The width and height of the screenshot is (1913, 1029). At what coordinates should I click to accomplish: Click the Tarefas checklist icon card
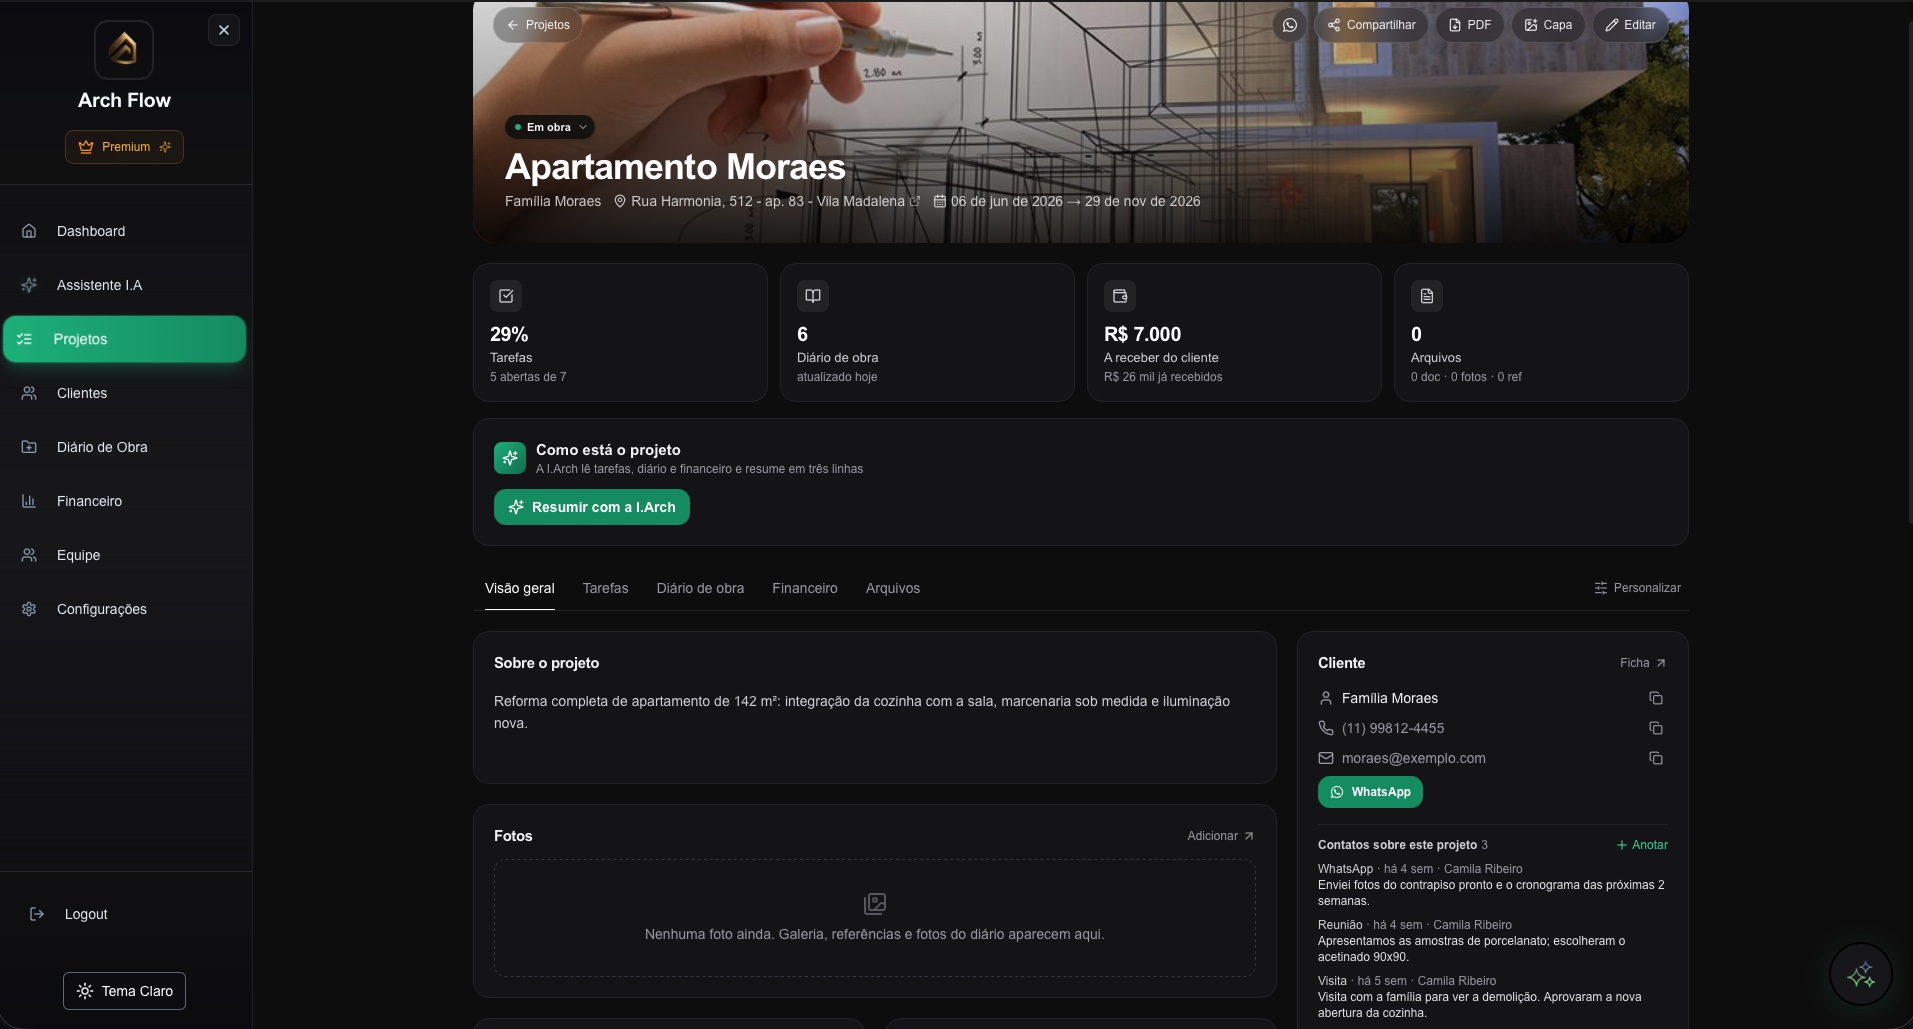click(506, 296)
